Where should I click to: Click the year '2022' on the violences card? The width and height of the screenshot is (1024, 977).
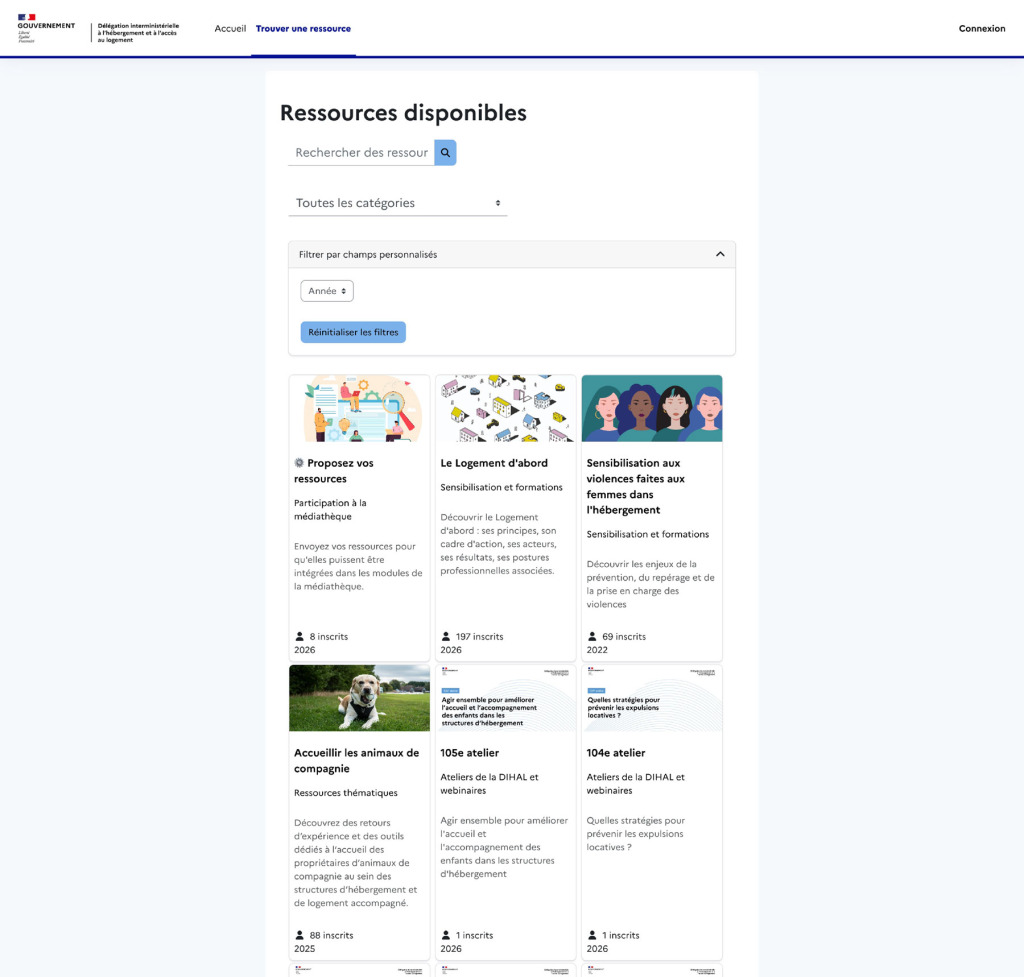(597, 650)
